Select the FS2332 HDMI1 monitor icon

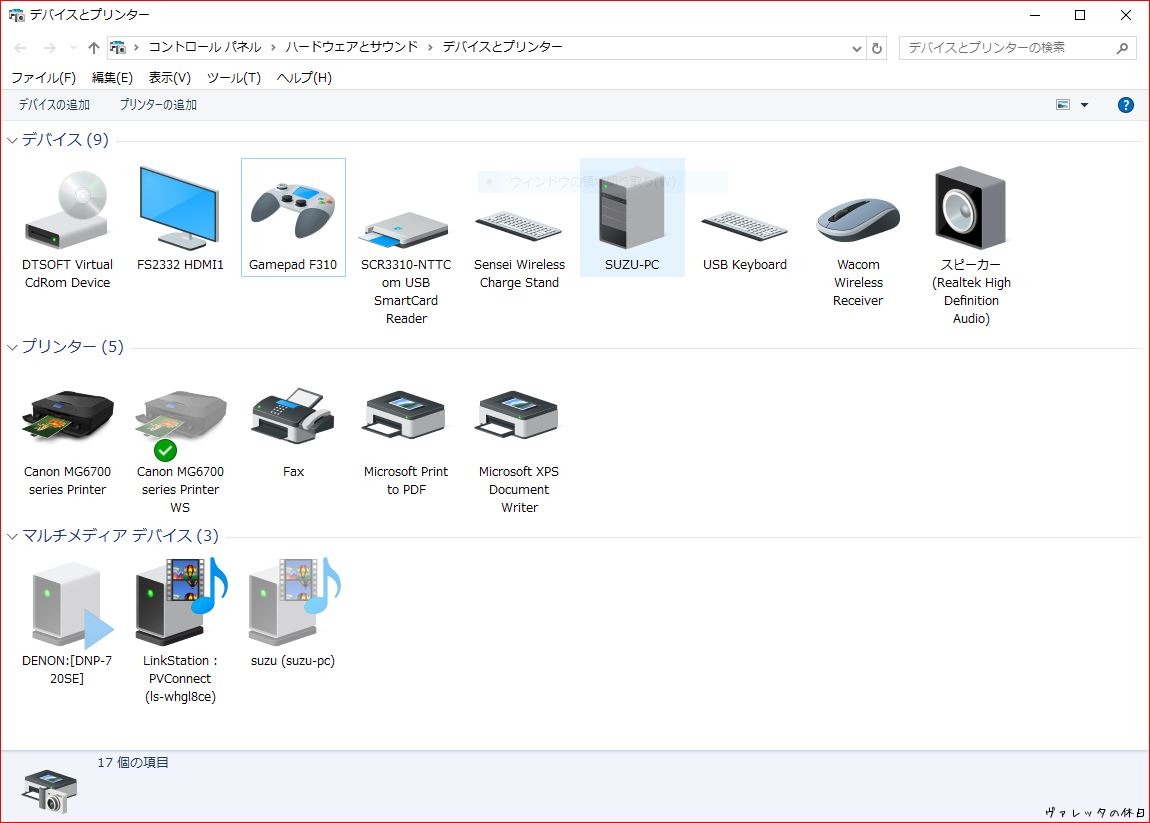[x=180, y=208]
